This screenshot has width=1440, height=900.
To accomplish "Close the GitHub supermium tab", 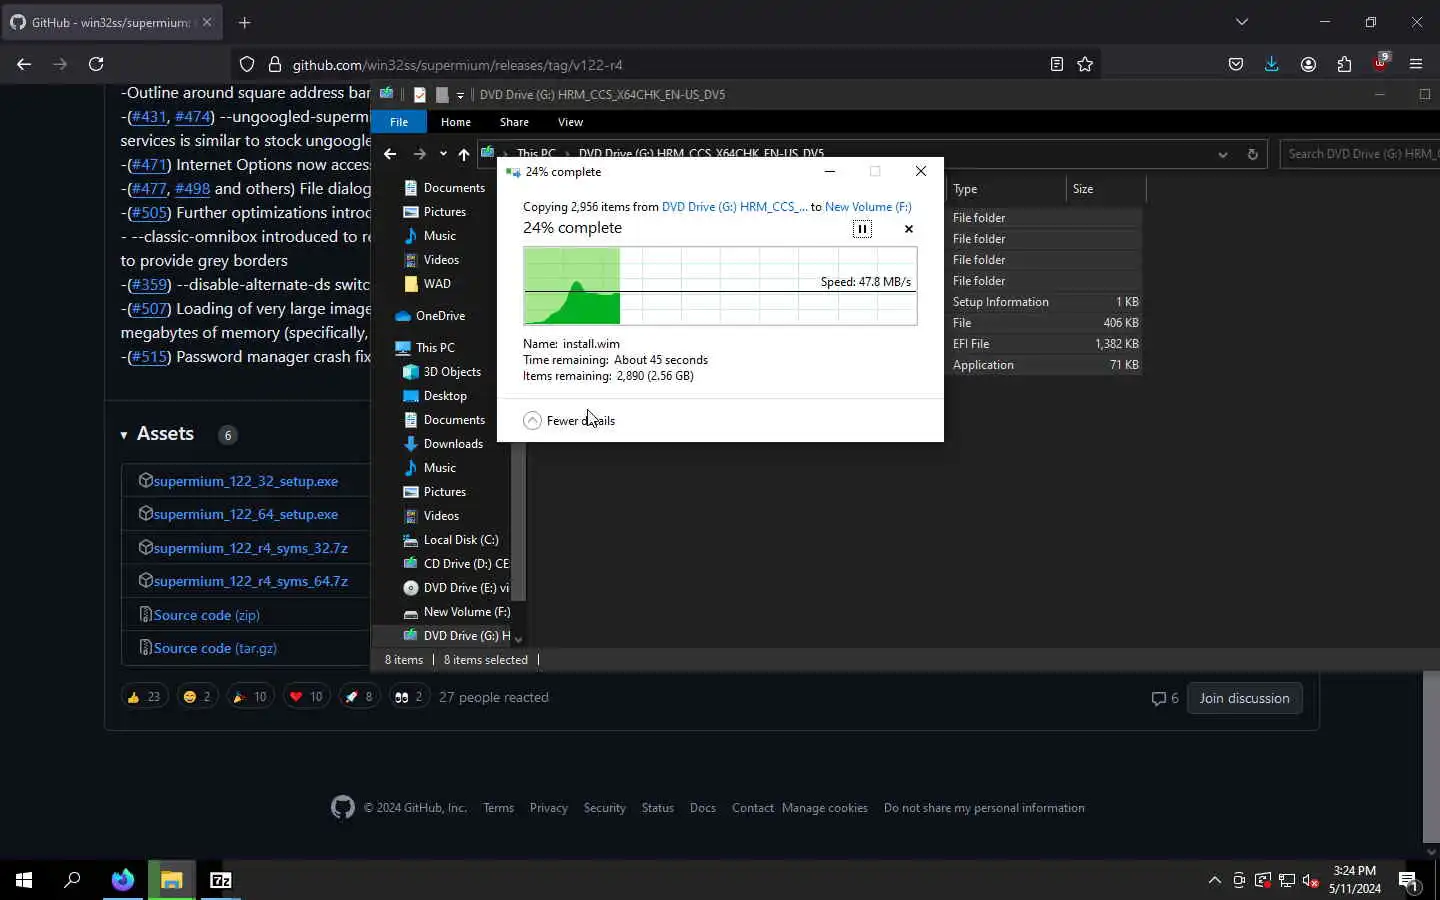I will tap(207, 22).
